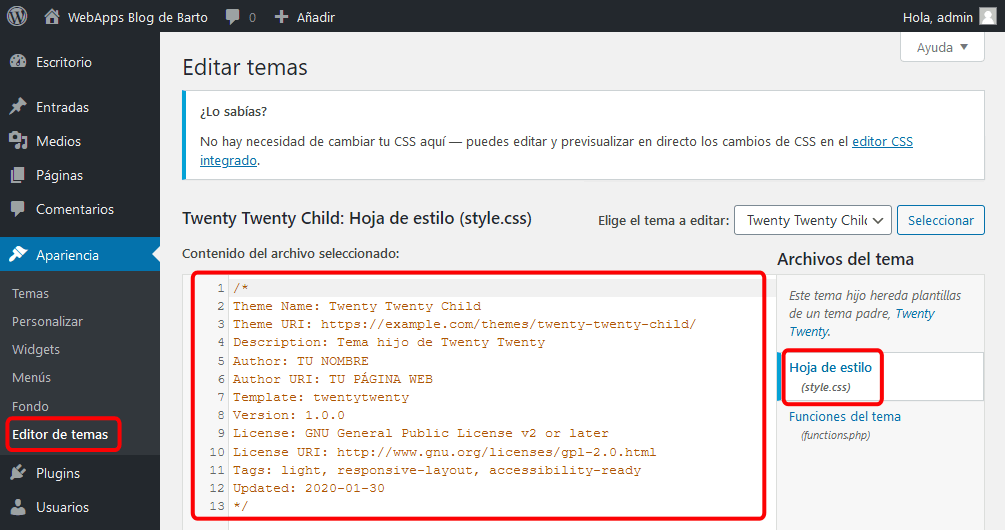The width and height of the screenshot is (1005, 530).
Task: Go to the Widgets submenu
Action: [x=36, y=349]
